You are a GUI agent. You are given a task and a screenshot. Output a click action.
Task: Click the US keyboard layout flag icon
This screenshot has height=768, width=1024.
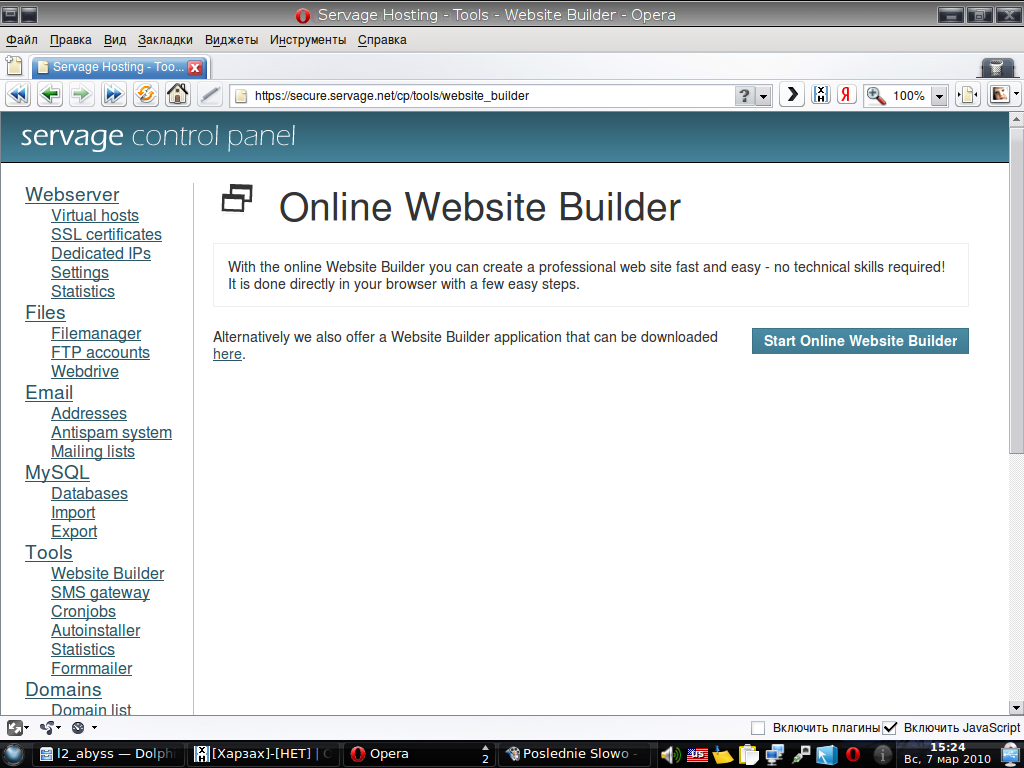click(x=697, y=754)
